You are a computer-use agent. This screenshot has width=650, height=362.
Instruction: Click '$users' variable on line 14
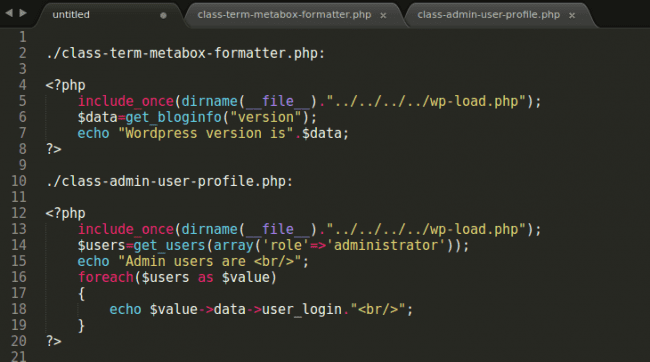tap(102, 245)
